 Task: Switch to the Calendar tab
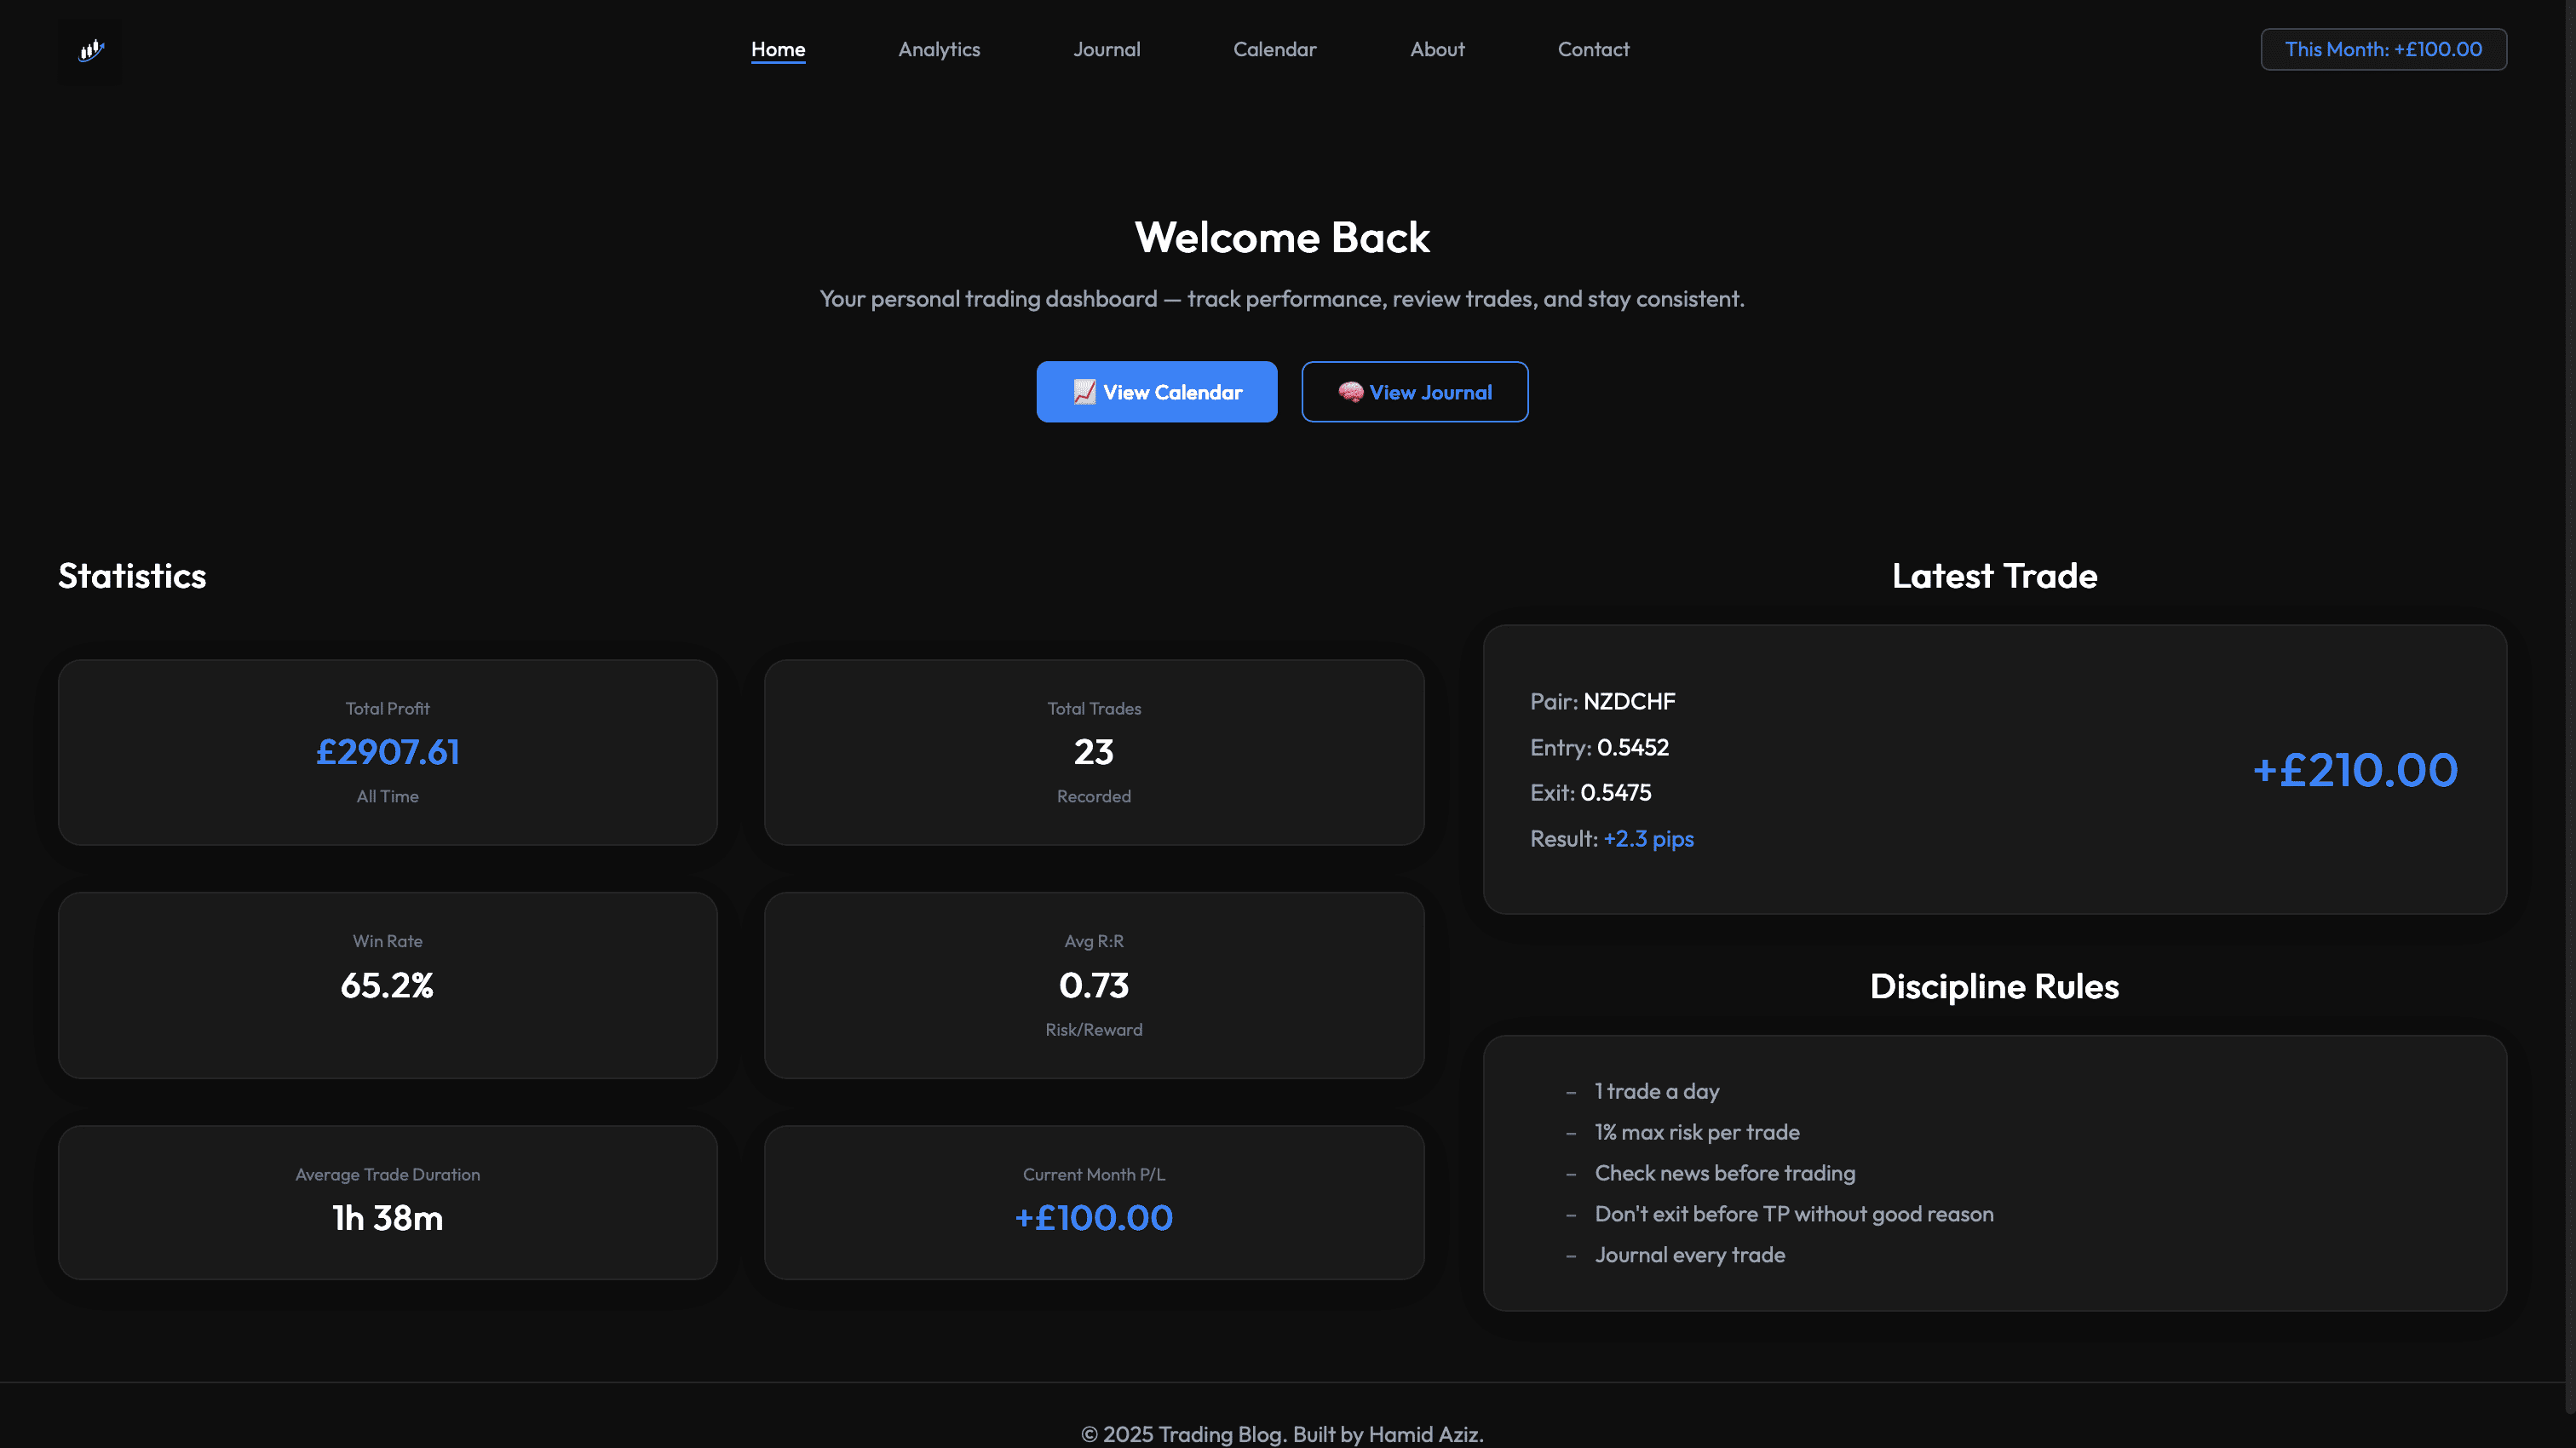coord(1274,49)
